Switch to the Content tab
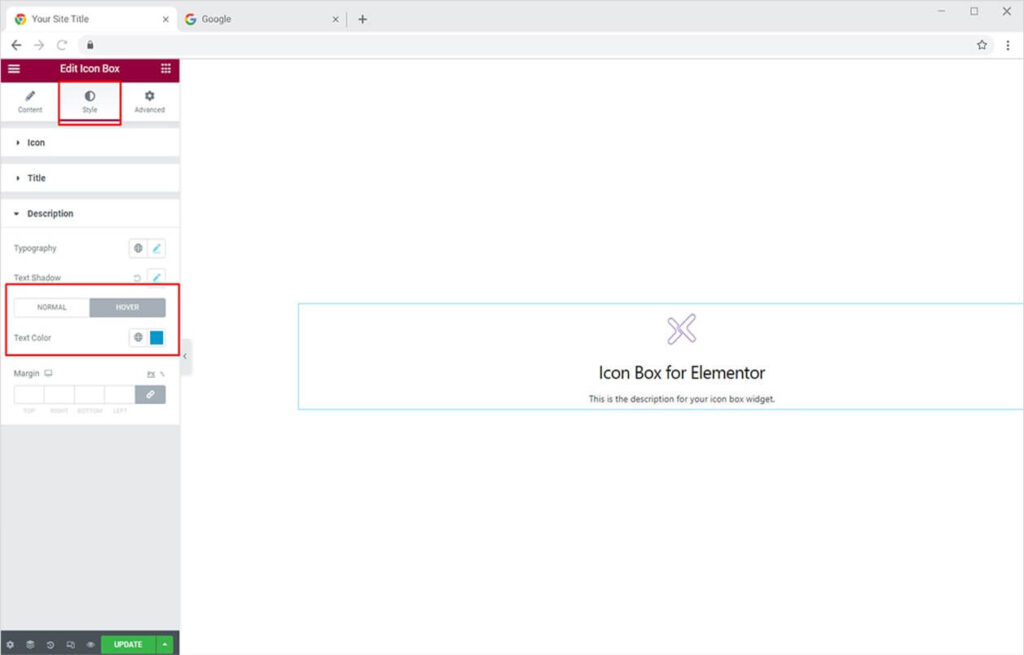 [x=30, y=101]
